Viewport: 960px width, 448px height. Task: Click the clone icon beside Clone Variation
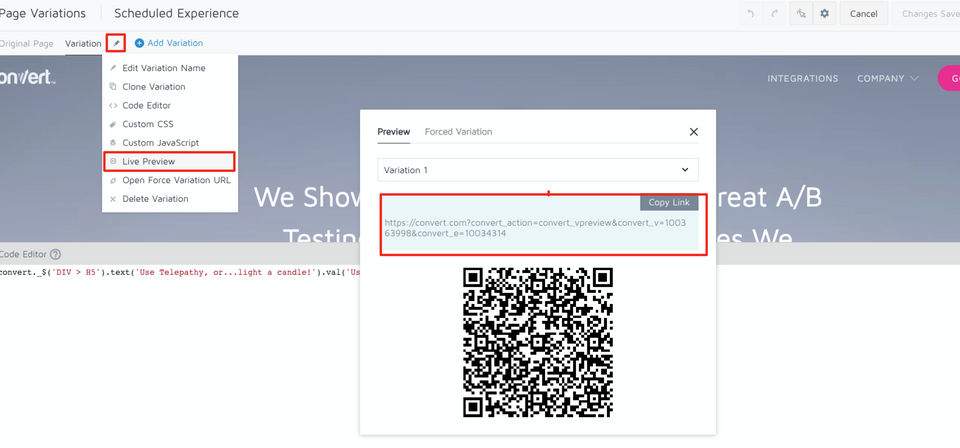point(113,87)
